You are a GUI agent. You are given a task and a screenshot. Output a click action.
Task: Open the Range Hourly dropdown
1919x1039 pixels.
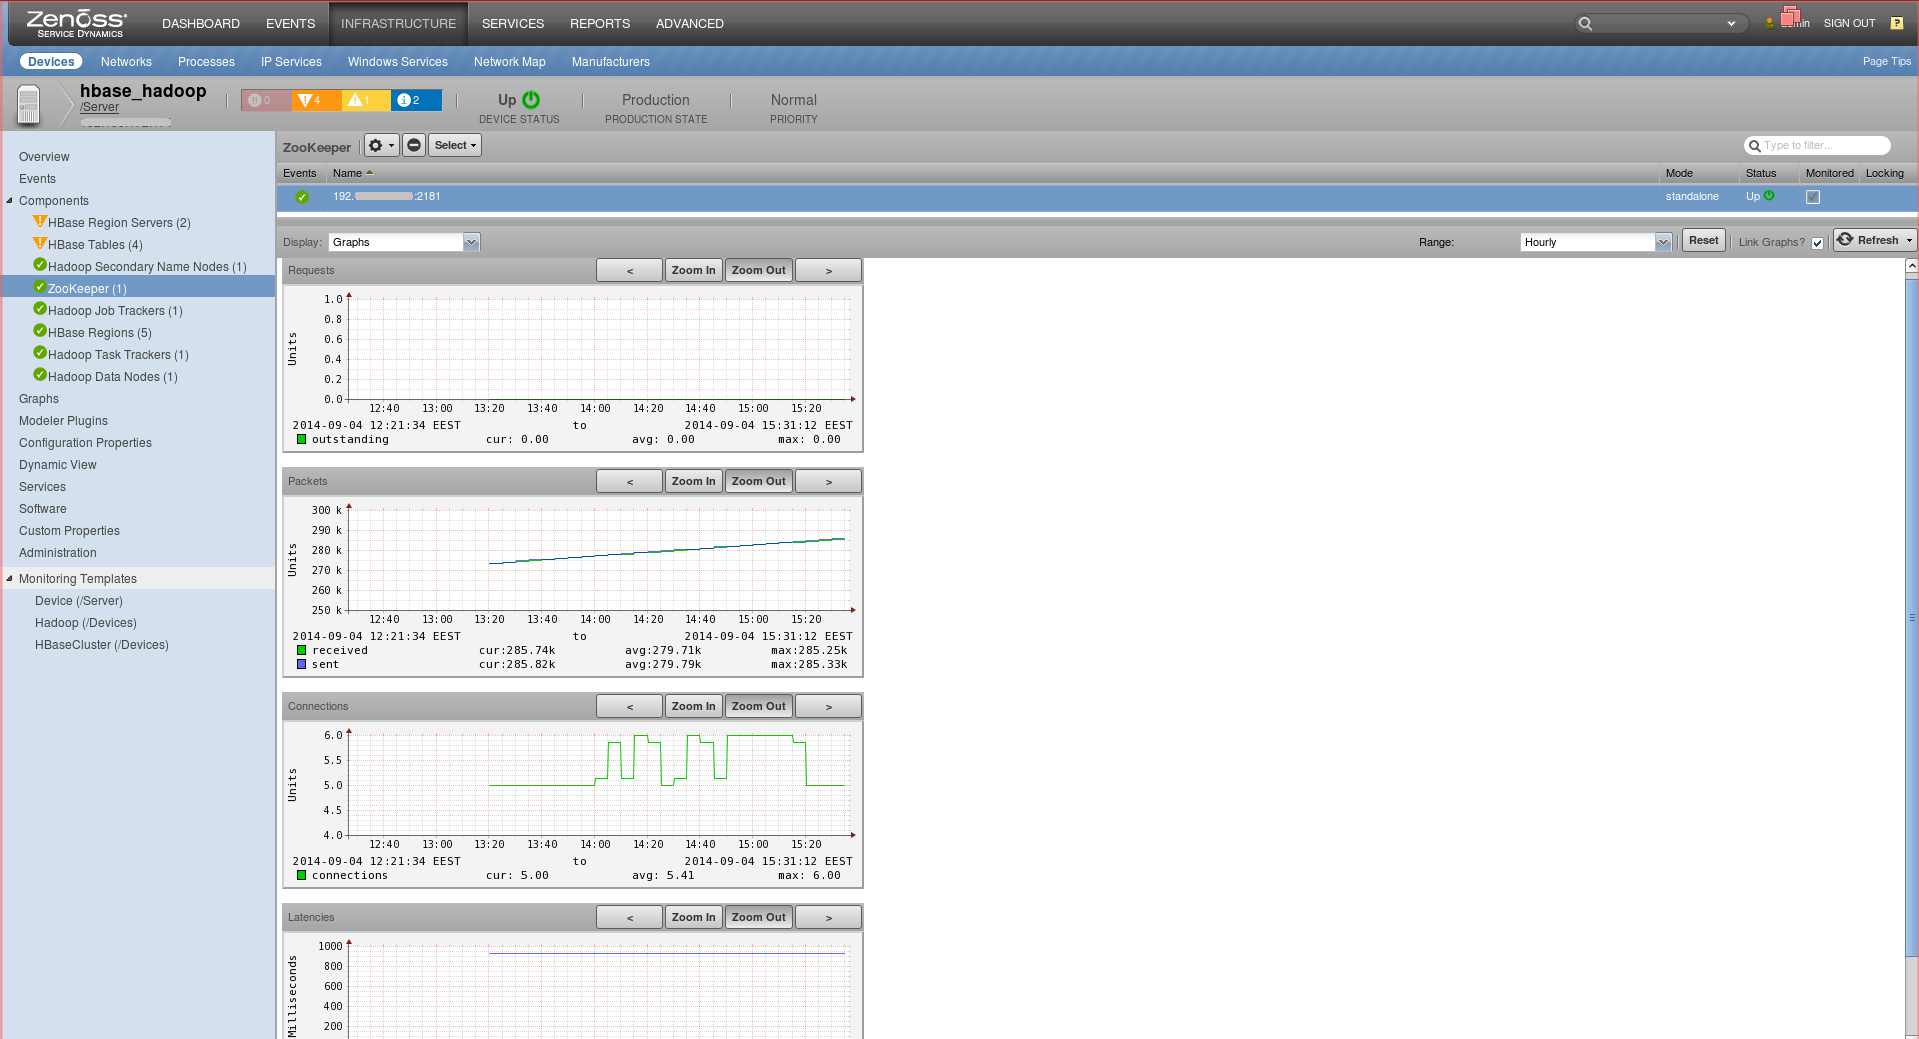(x=1663, y=242)
